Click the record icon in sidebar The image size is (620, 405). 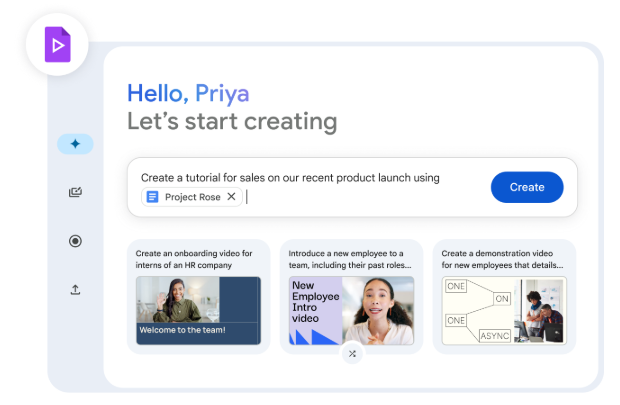click(x=75, y=241)
